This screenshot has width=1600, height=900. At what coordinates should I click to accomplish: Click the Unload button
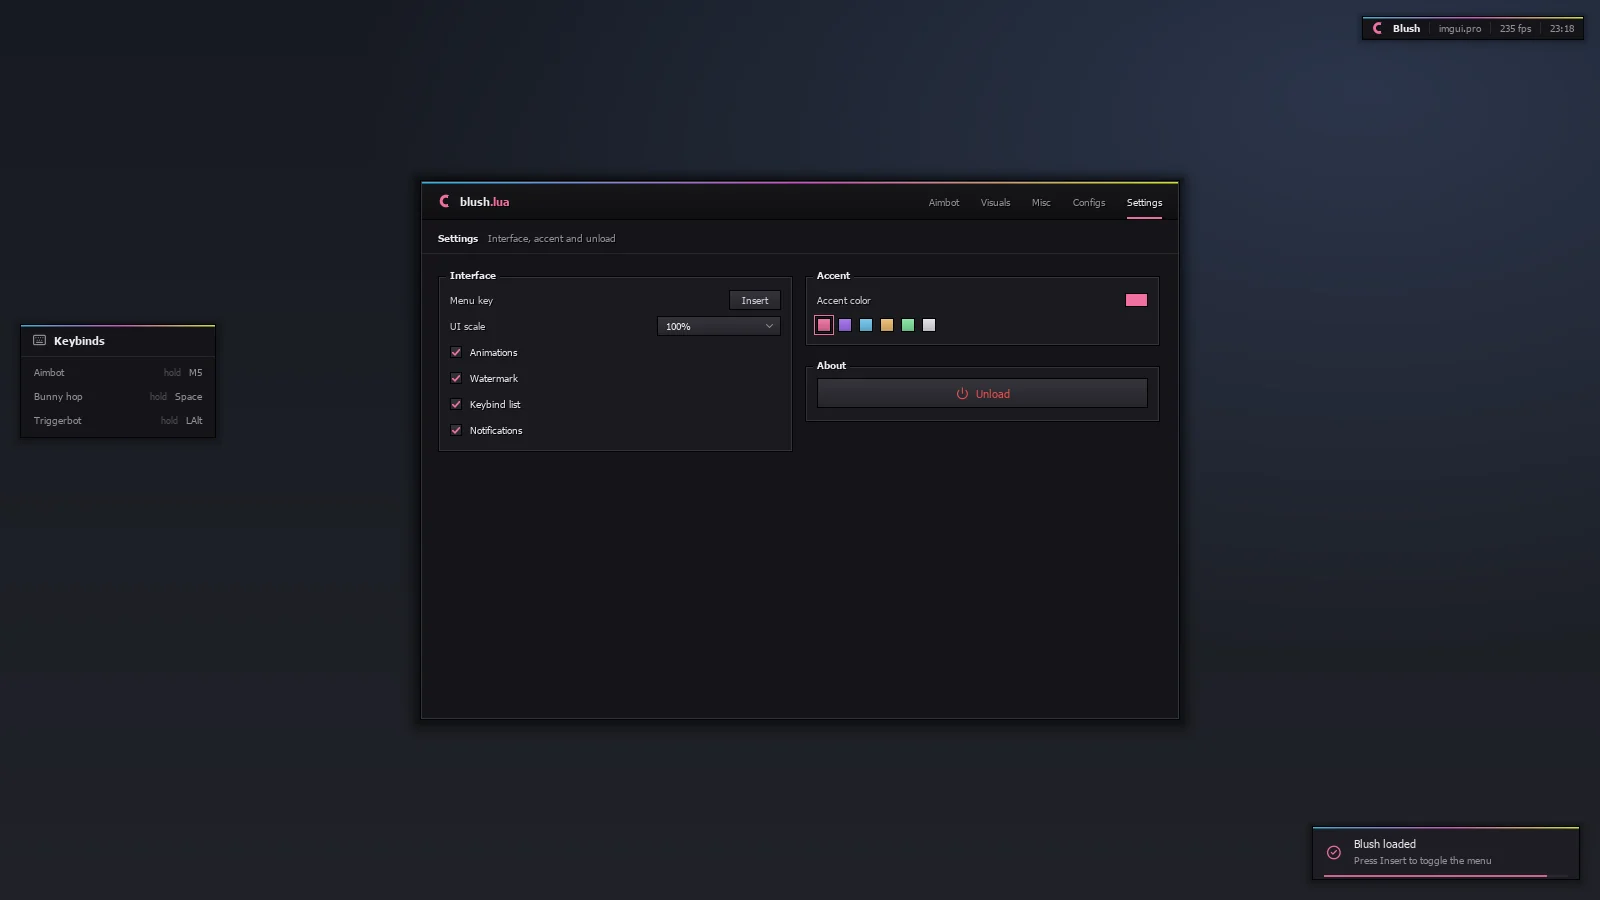[982, 393]
